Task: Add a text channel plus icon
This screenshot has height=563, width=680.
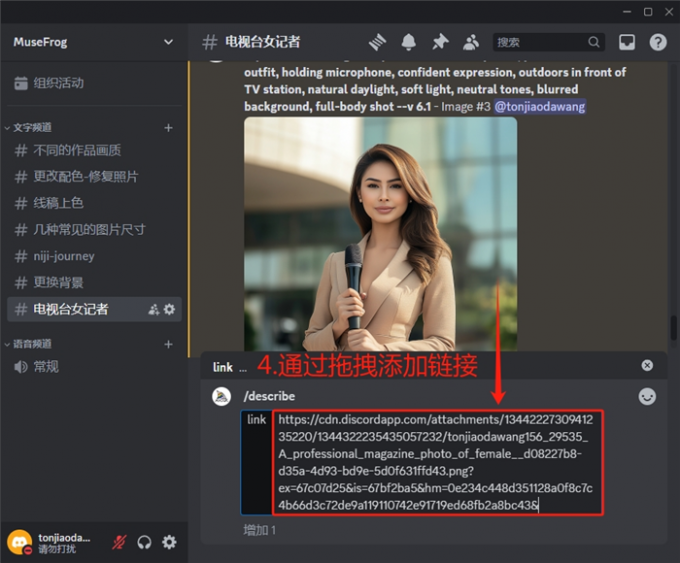Action: (168, 128)
